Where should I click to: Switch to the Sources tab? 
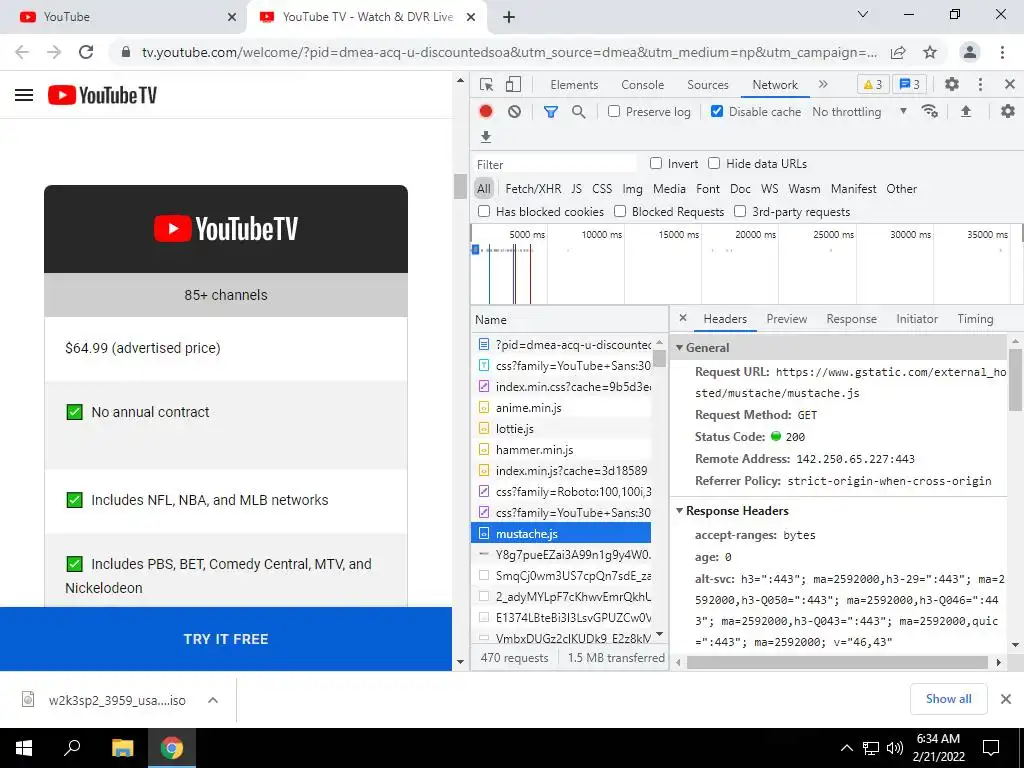click(x=707, y=85)
